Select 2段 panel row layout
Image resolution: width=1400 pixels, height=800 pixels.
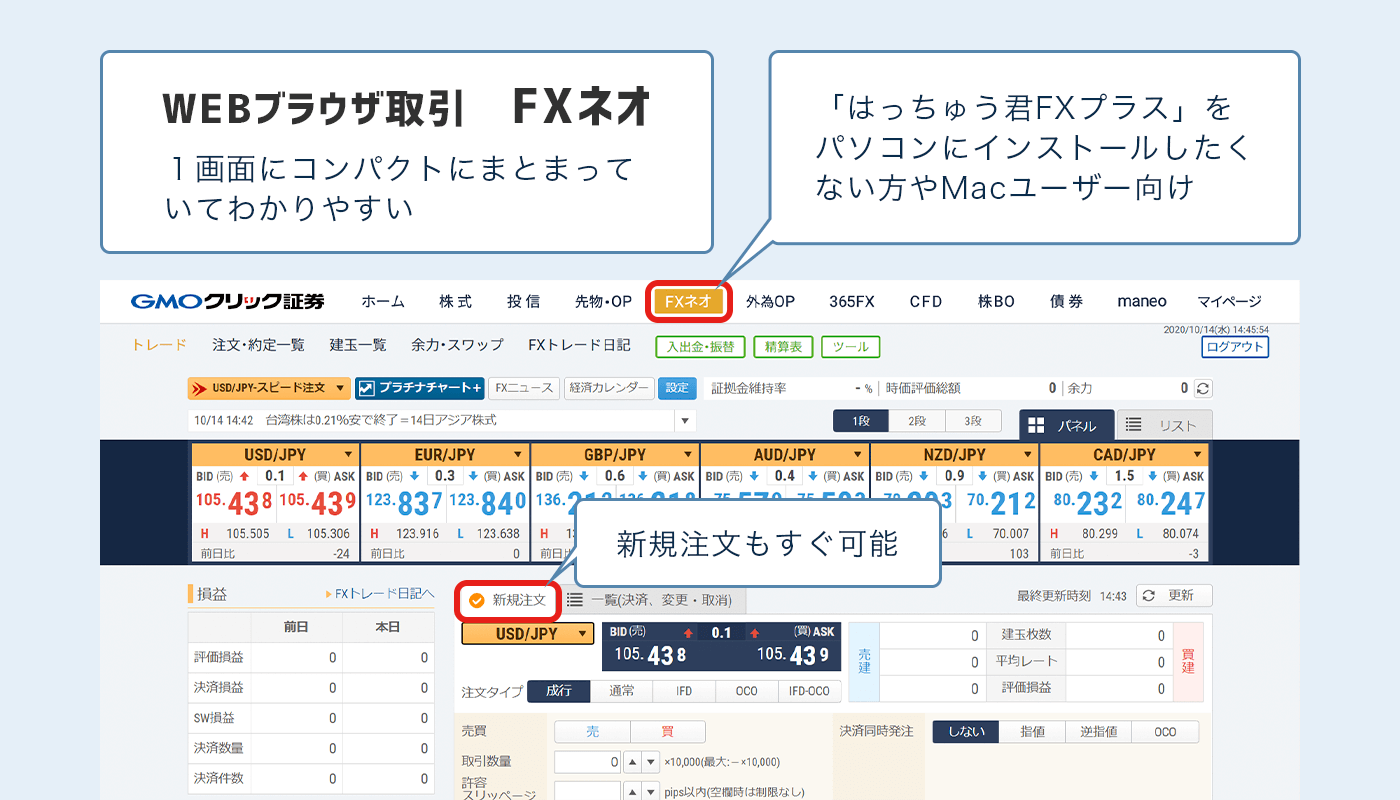[917, 421]
